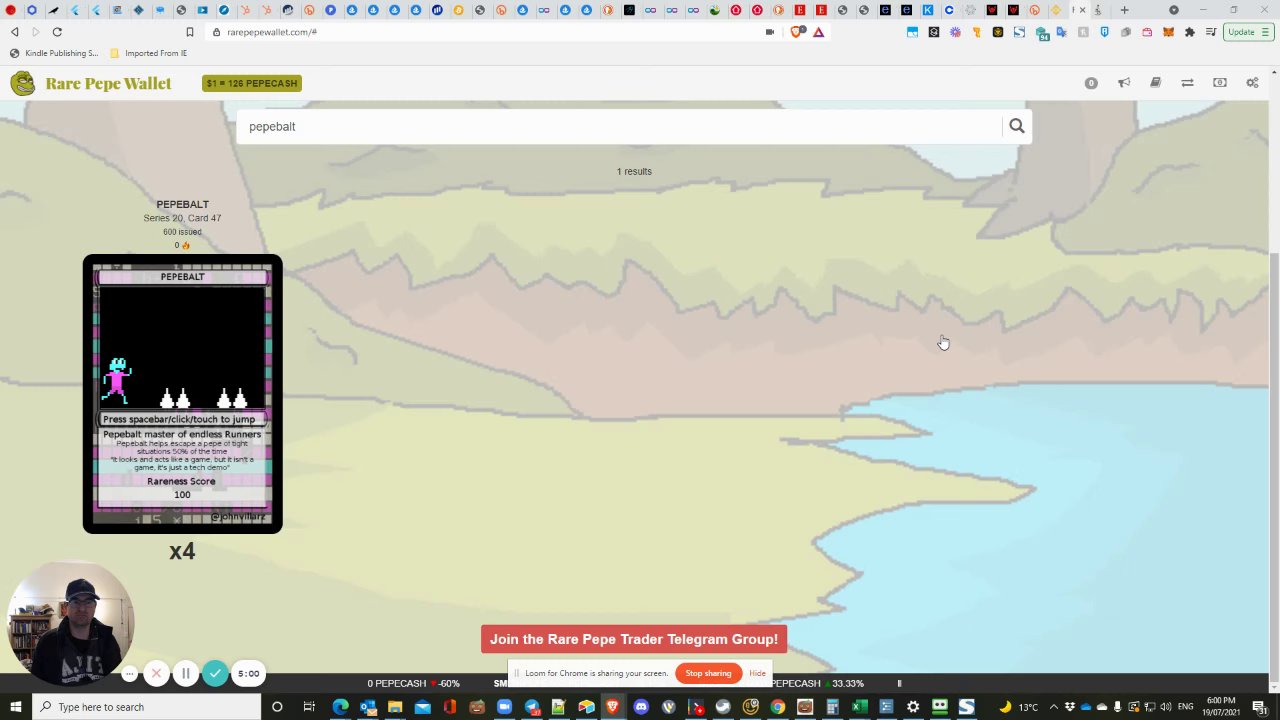Screen dimensions: 1280x720
Task: Click the Series 20, Card 47 text
Action: pyautogui.click(x=182, y=218)
